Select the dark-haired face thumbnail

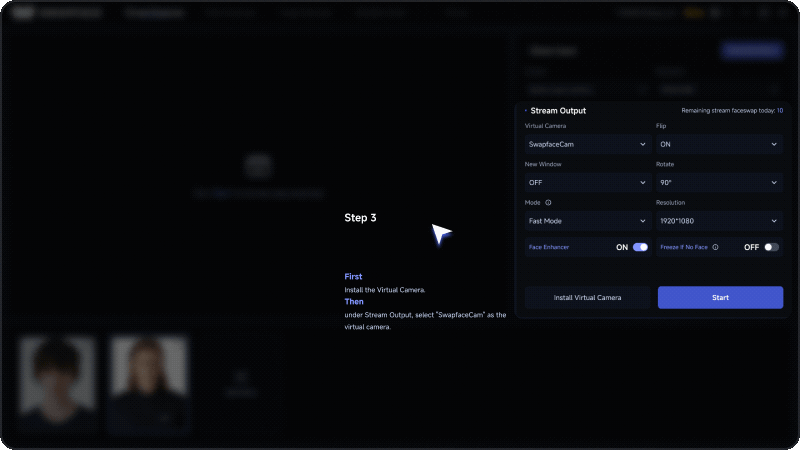(x=57, y=380)
